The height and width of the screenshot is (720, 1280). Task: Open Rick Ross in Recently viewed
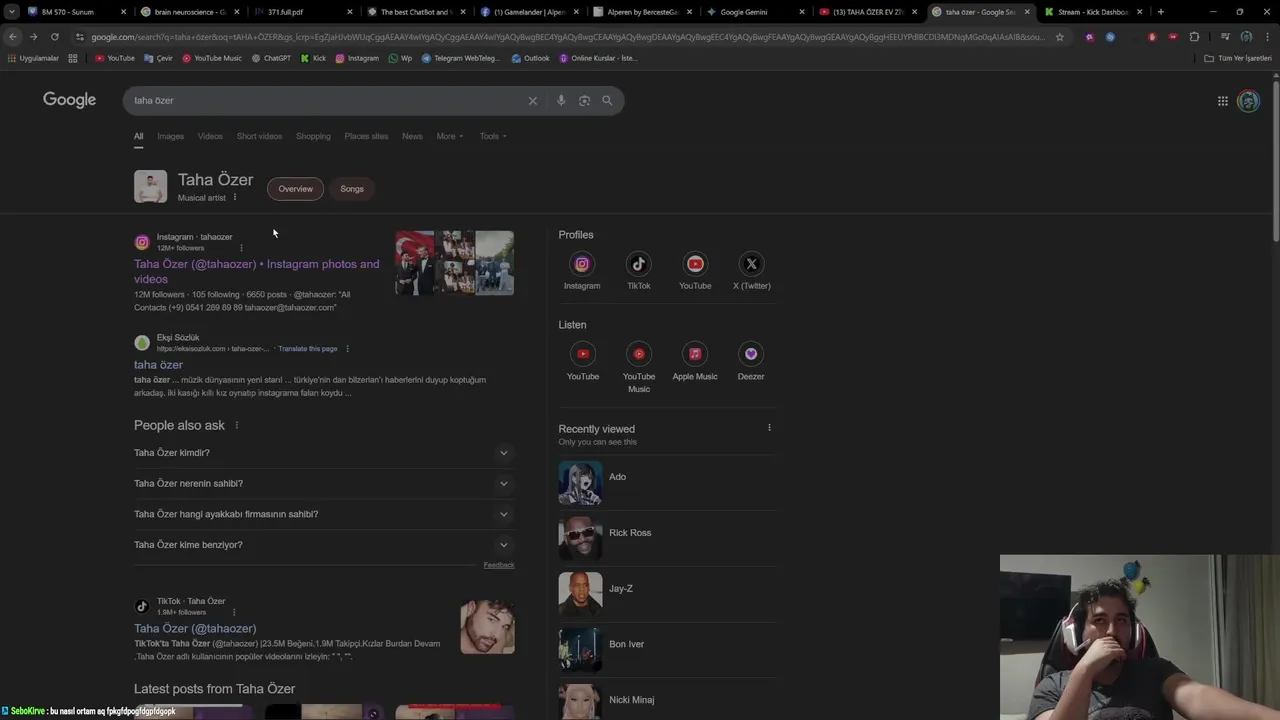[666, 539]
